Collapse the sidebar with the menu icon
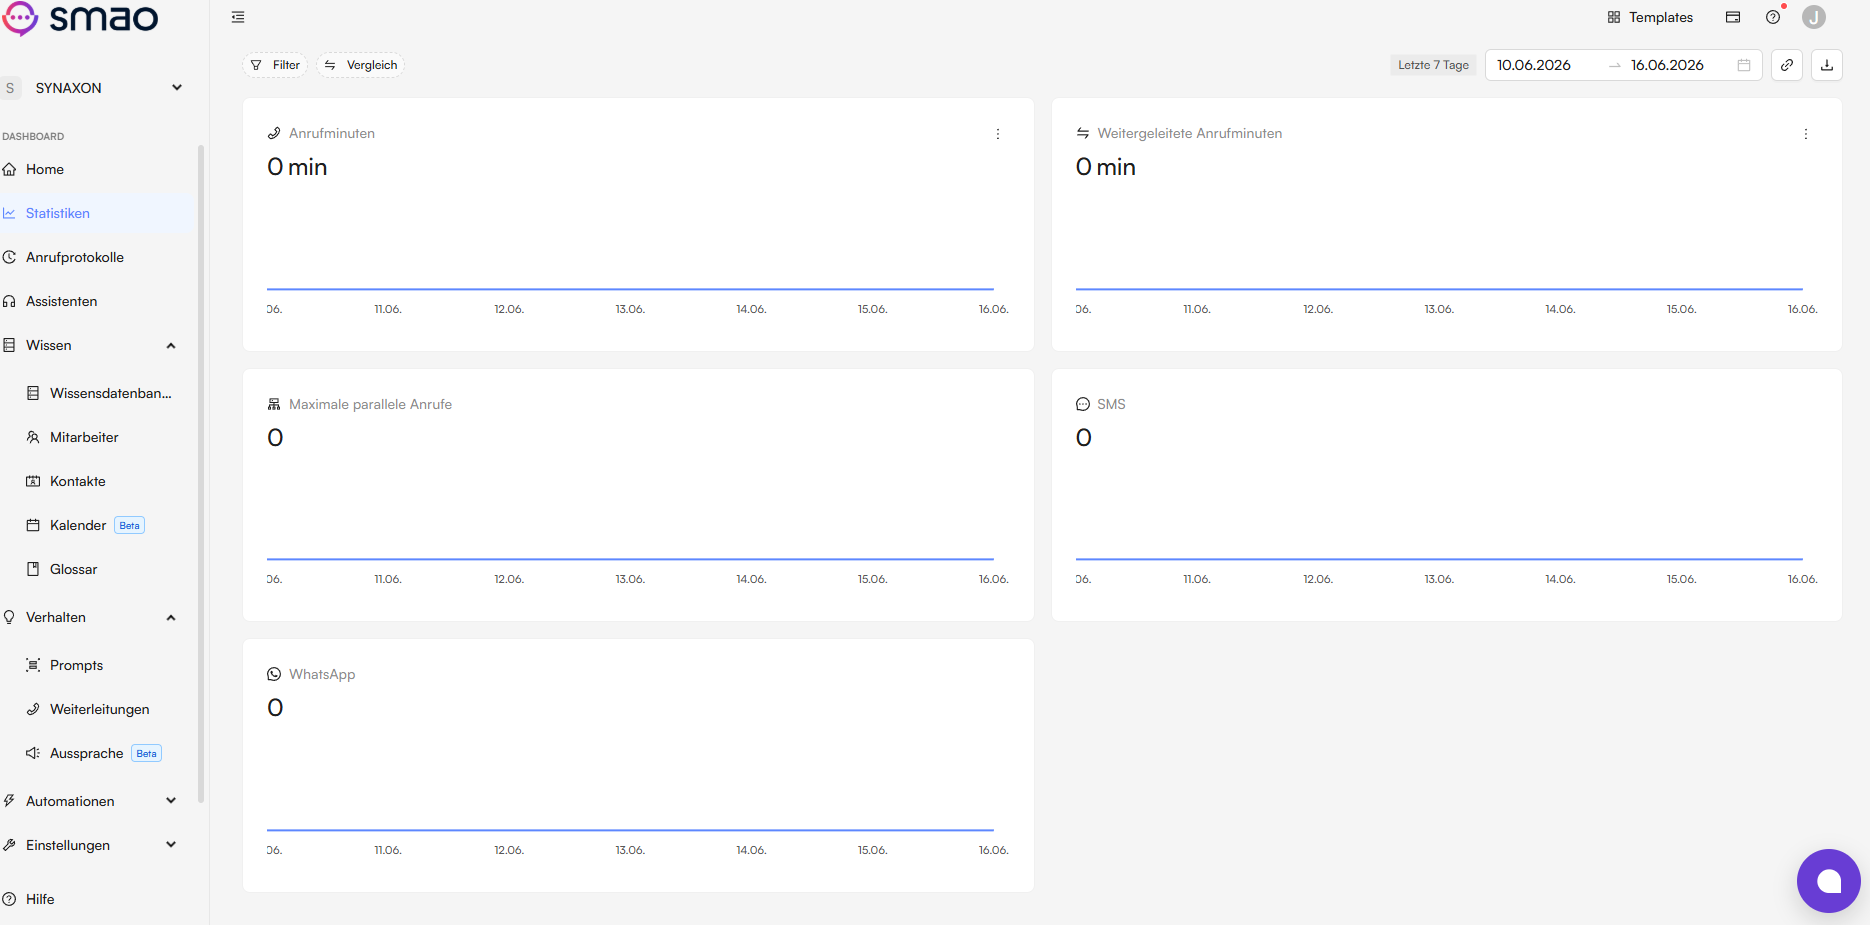Screen dimensions: 1870x925 (x=238, y=17)
